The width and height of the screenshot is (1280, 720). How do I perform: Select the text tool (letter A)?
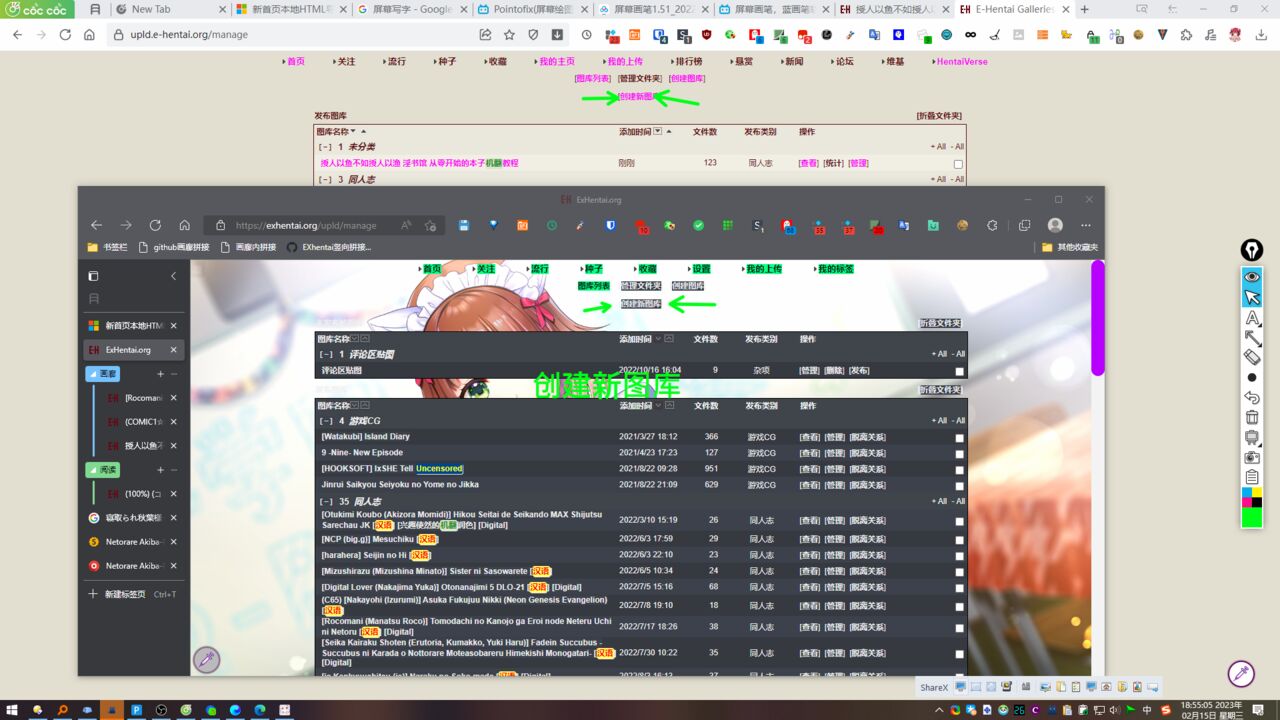1251,318
